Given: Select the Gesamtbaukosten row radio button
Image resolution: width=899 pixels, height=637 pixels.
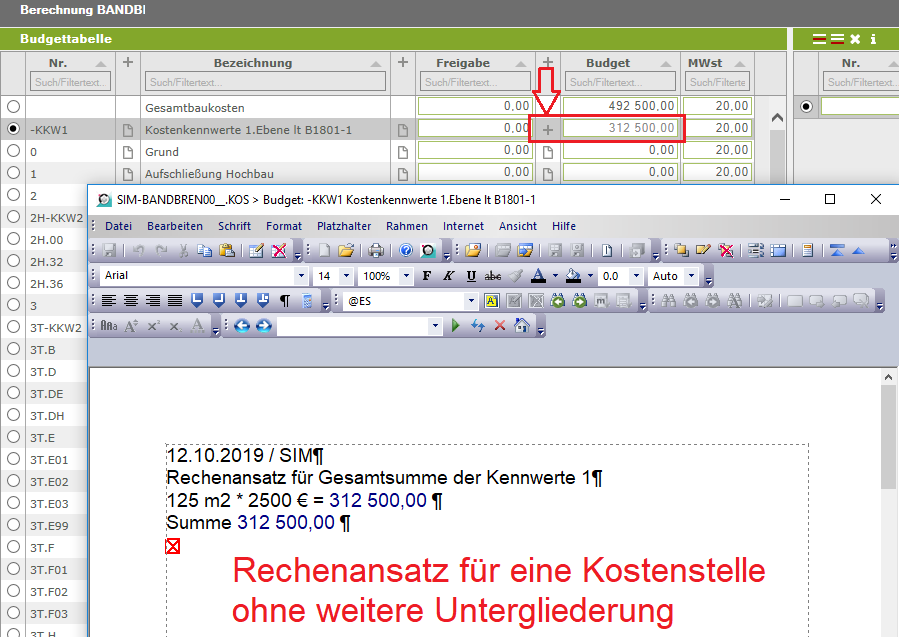Looking at the screenshot, I should click(13, 106).
